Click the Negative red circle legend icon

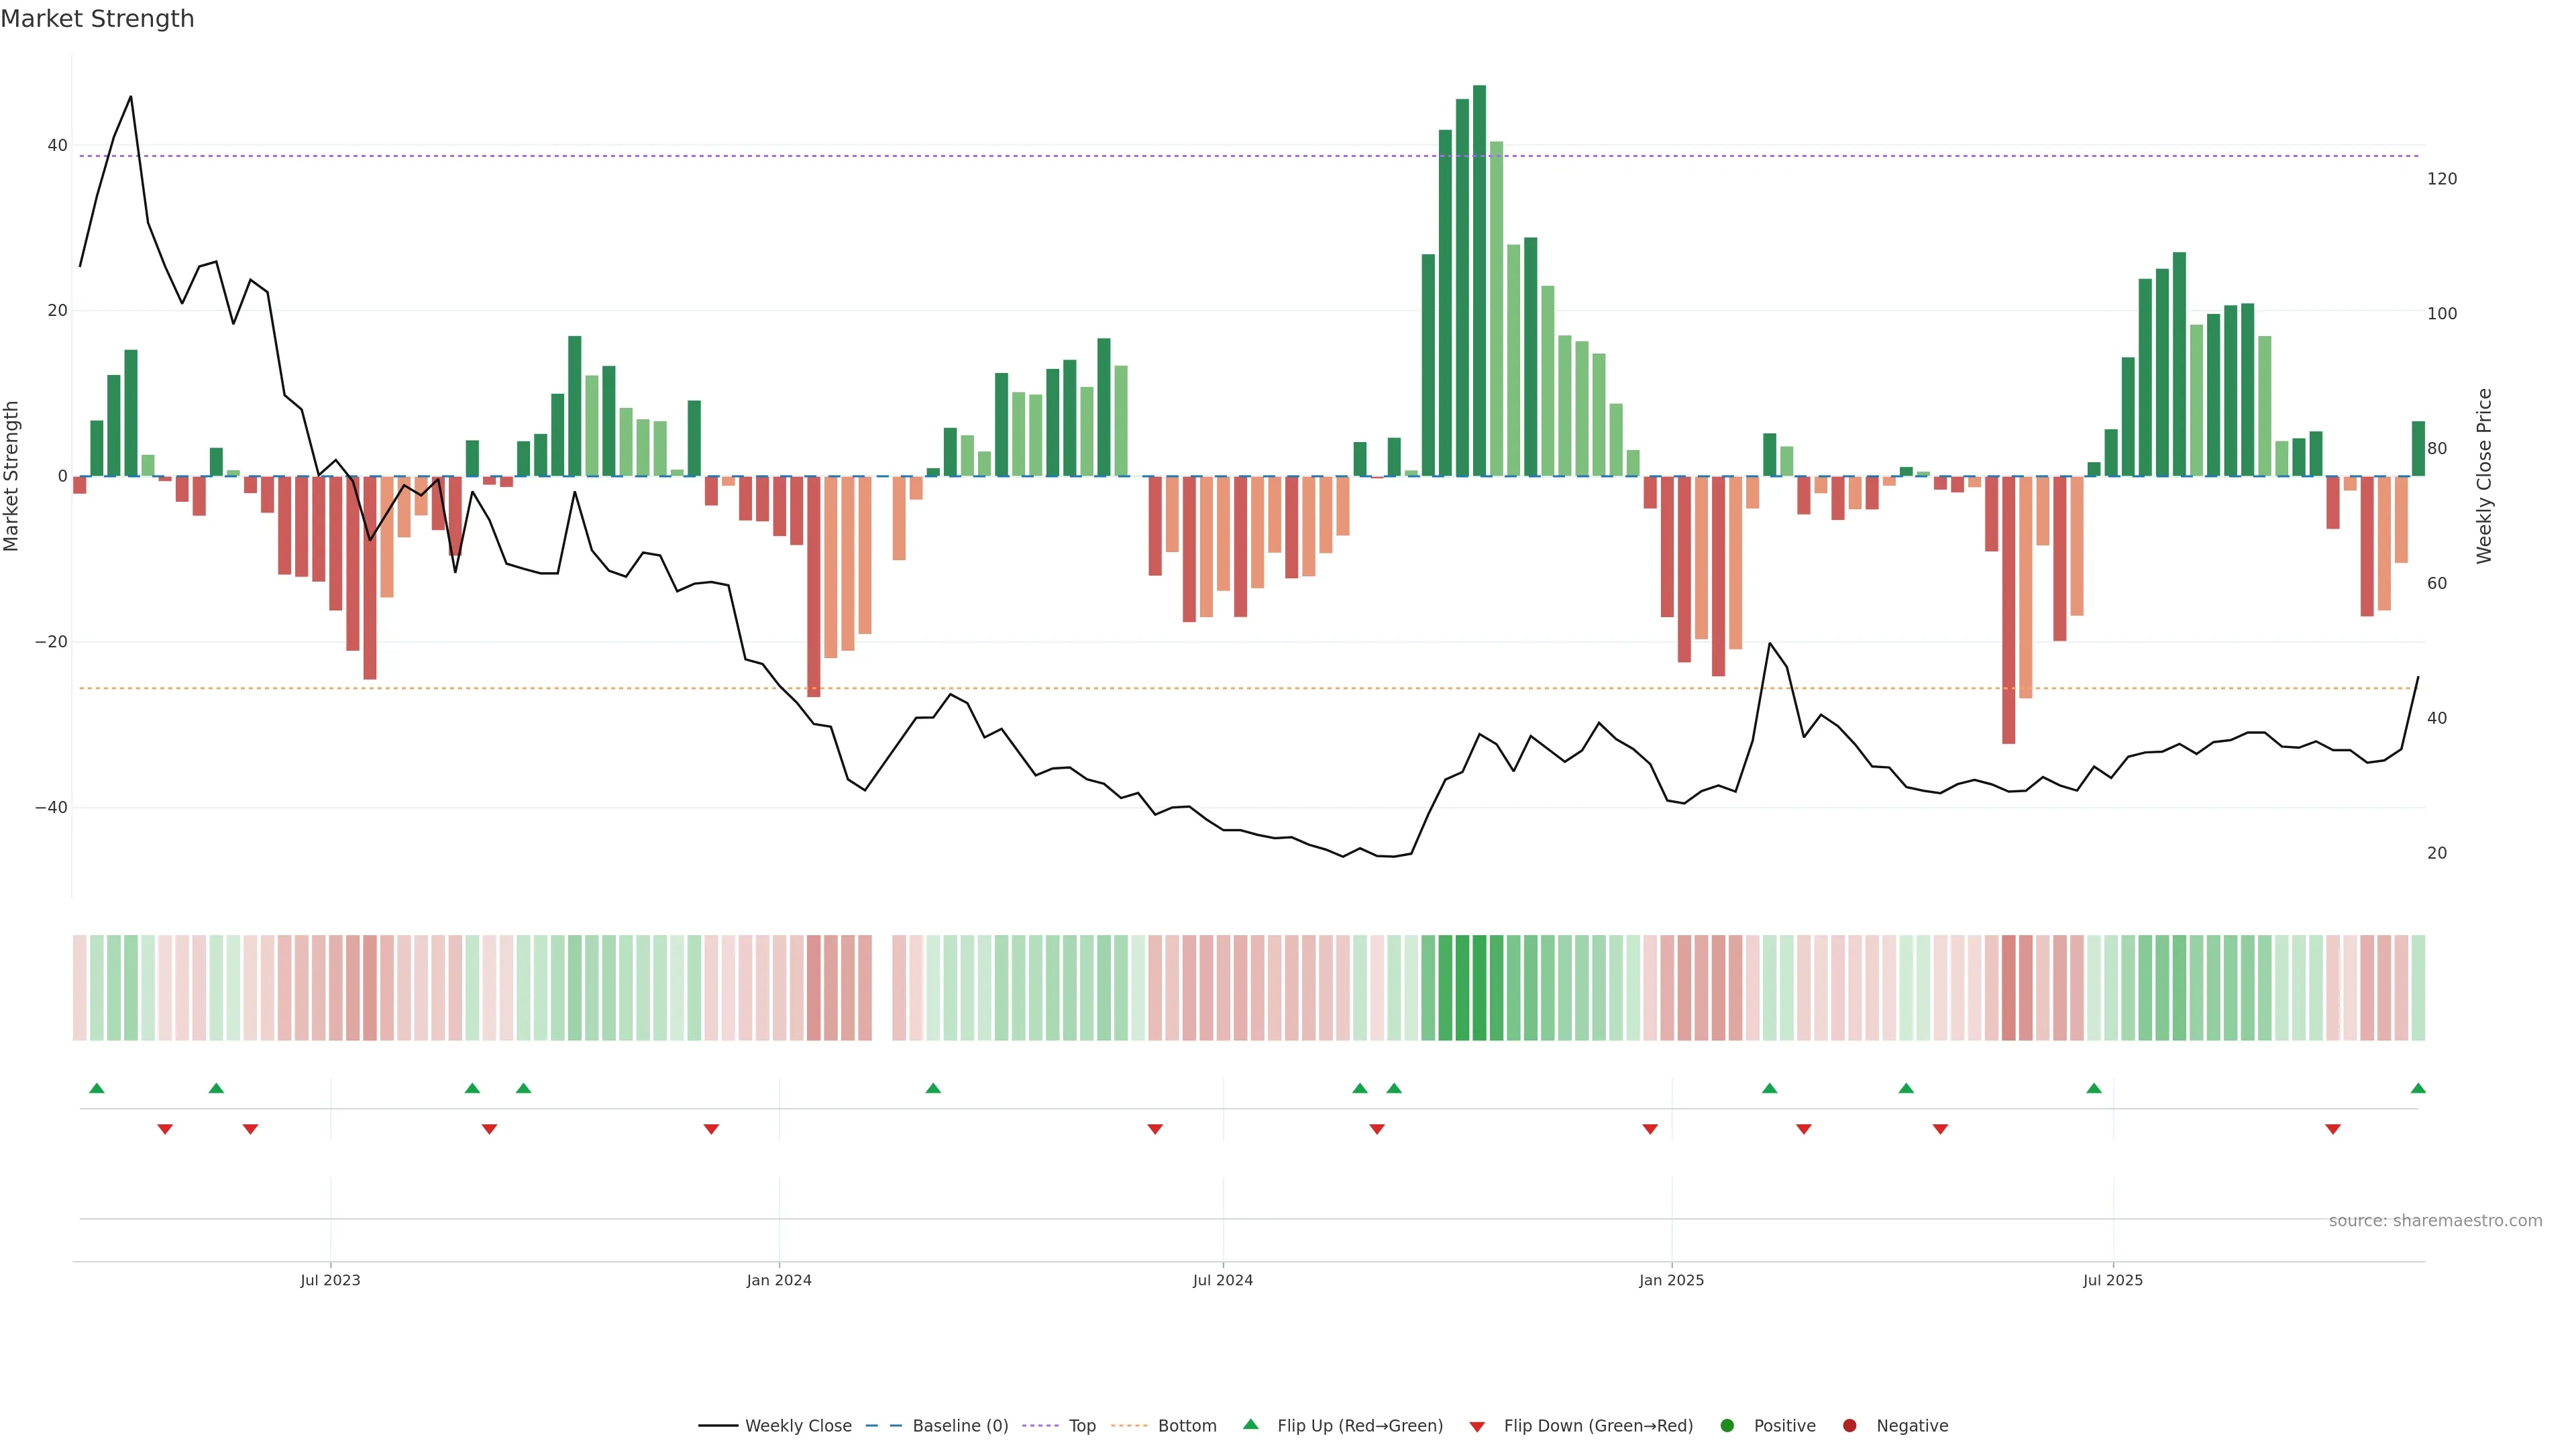click(x=1849, y=1426)
